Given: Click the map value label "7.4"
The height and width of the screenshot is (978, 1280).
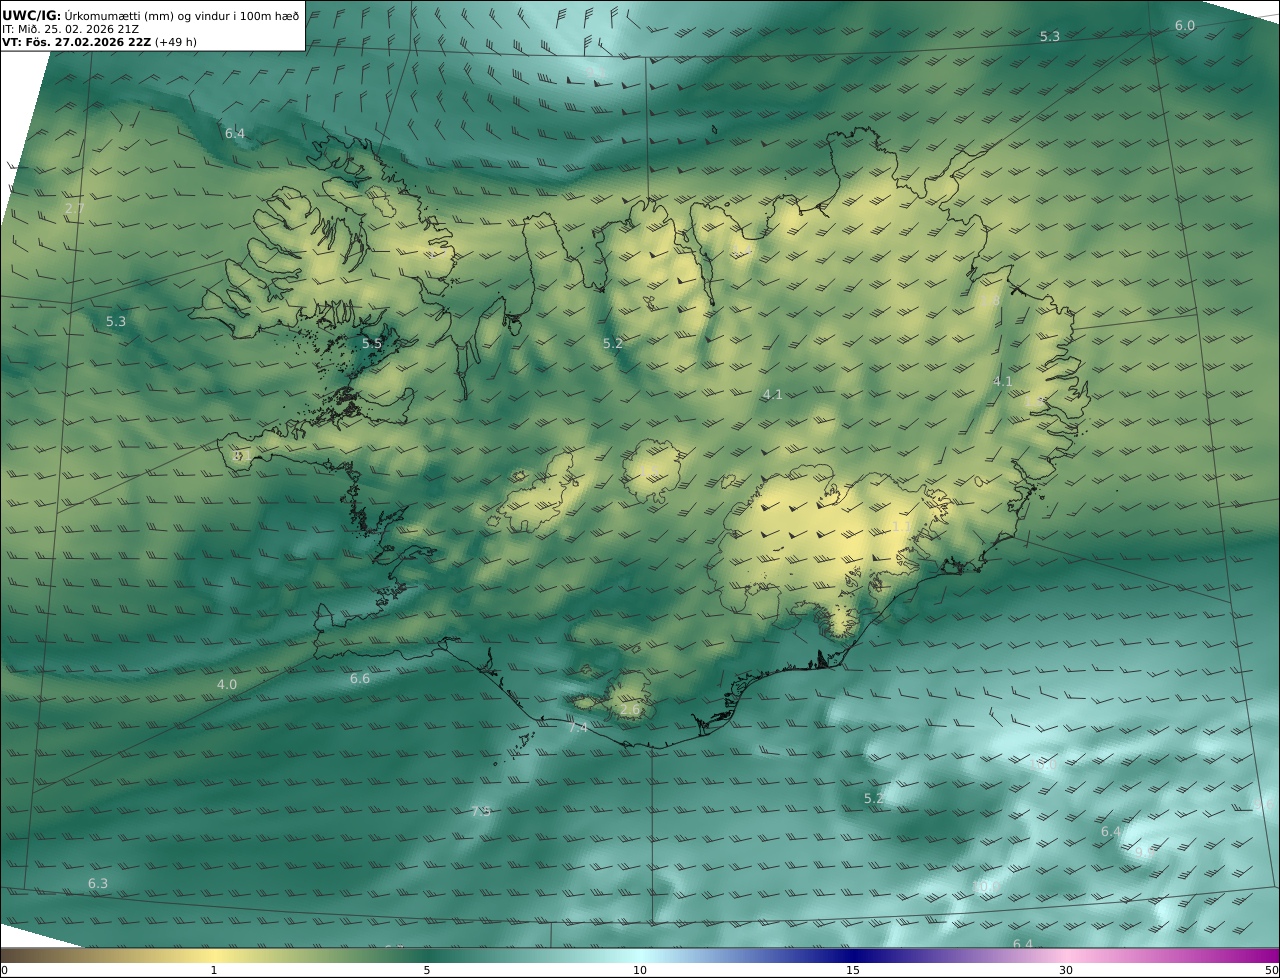Looking at the screenshot, I should 578,728.
